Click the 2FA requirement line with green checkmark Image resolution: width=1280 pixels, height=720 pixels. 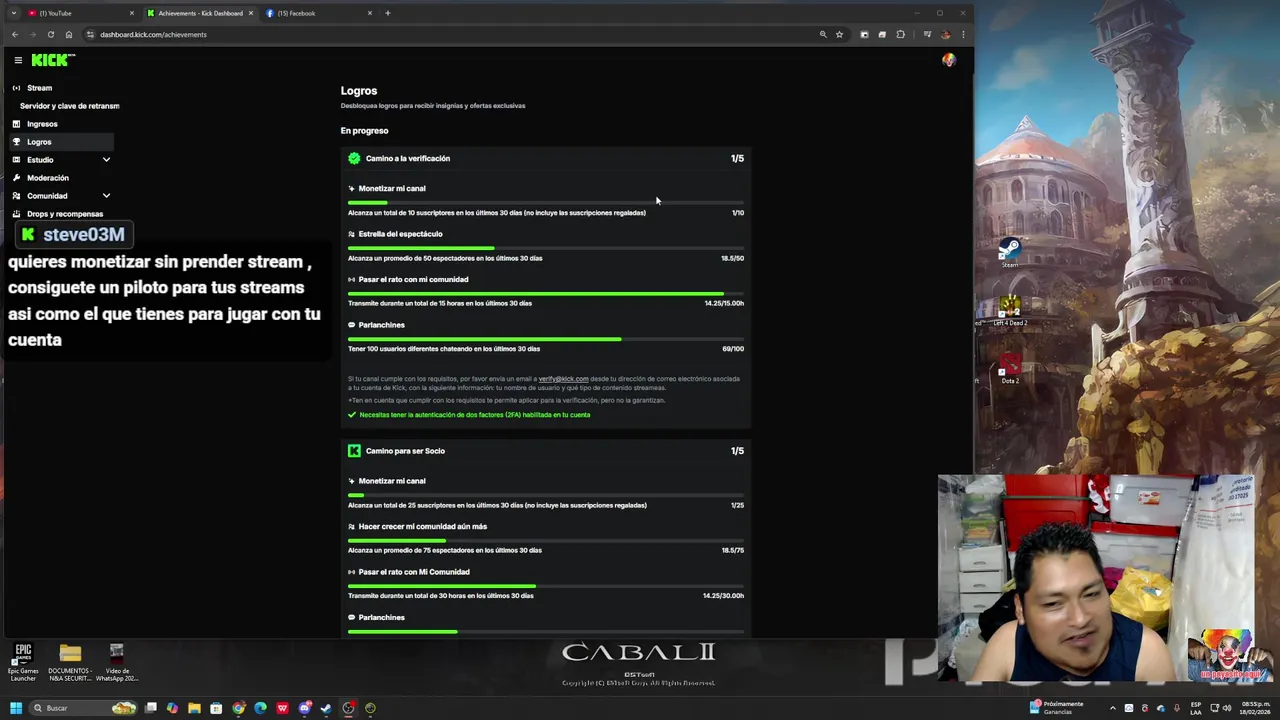coord(469,415)
